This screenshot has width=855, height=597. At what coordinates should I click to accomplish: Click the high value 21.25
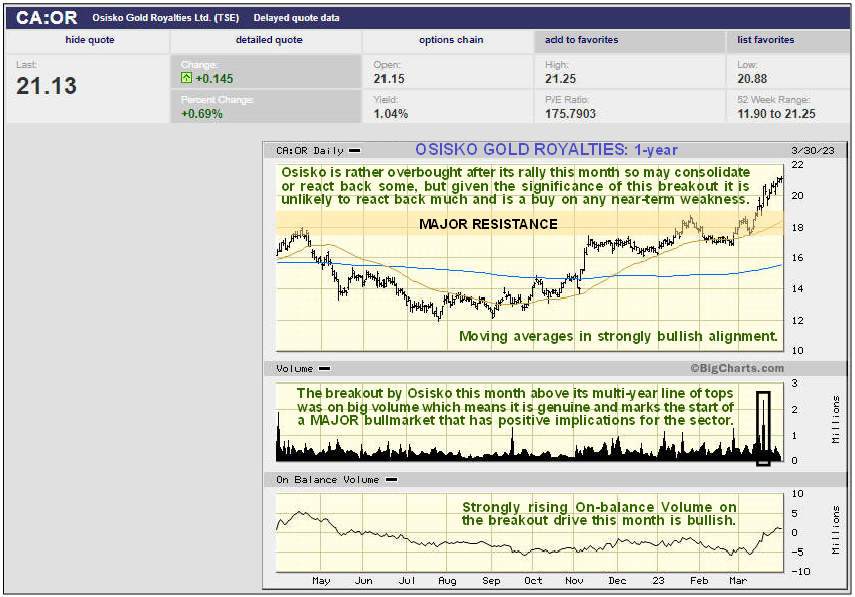coord(561,79)
